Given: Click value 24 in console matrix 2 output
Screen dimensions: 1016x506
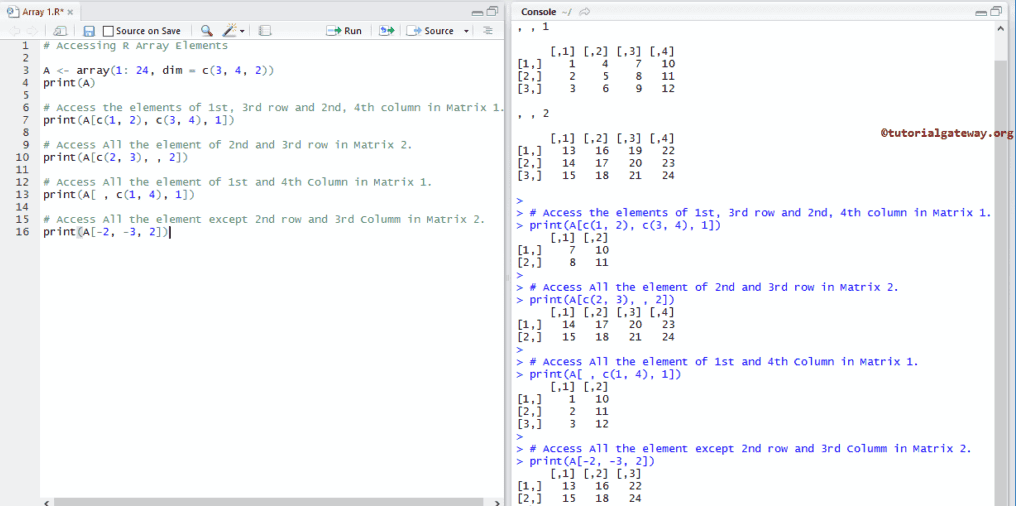Looking at the screenshot, I should (668, 175).
